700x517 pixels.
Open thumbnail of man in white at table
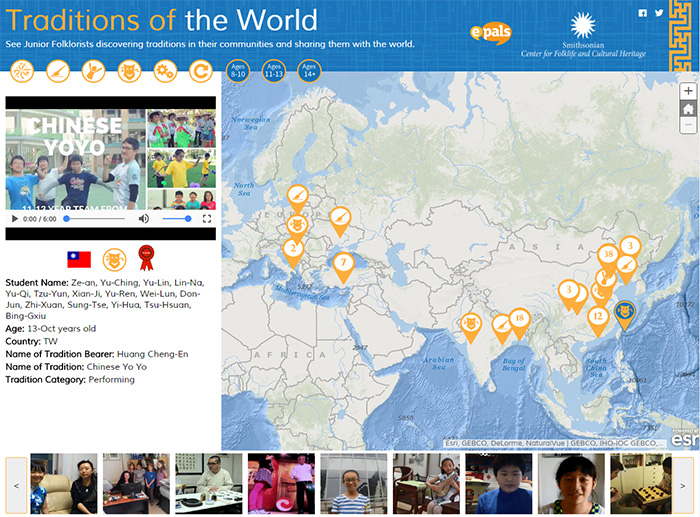[209, 484]
